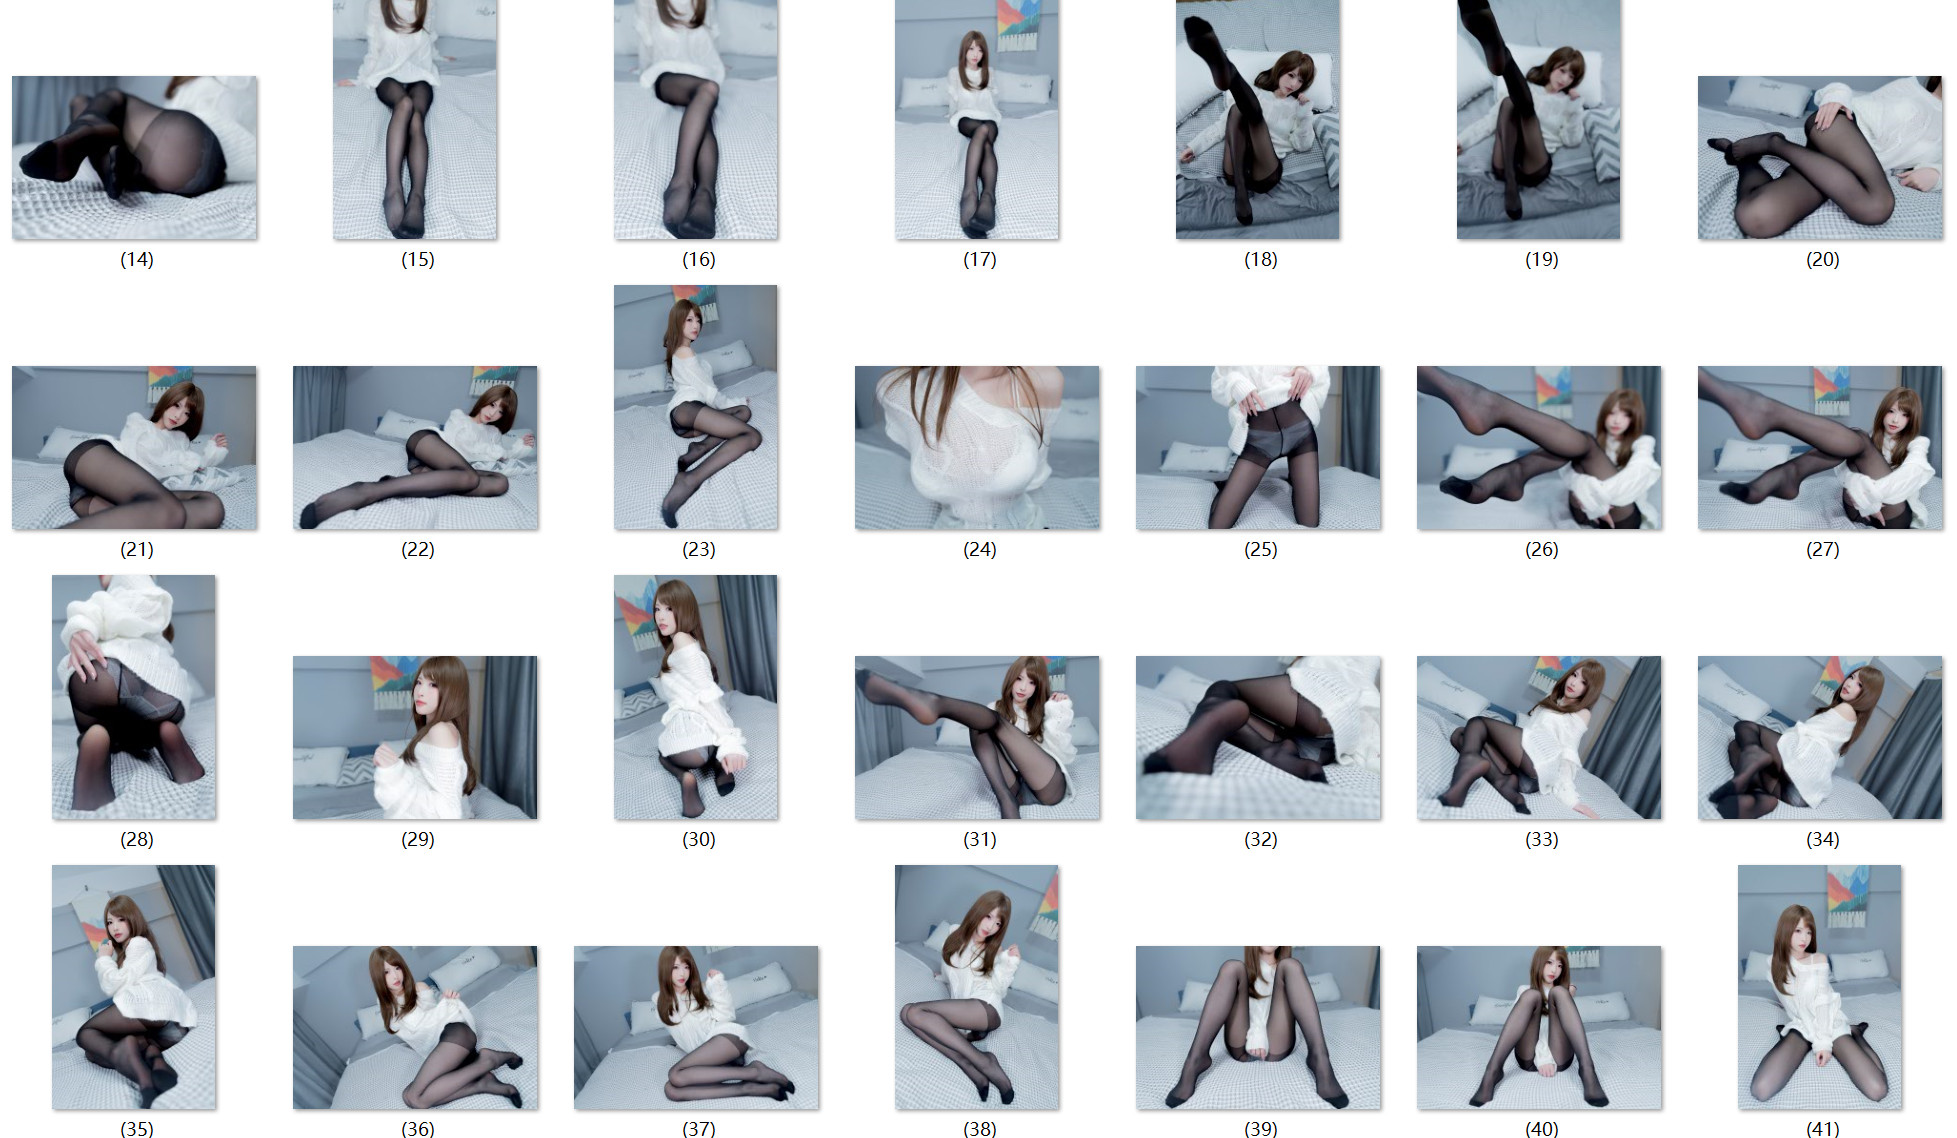Select thumbnail labeled (14)
1957x1138 pixels.
[134, 157]
